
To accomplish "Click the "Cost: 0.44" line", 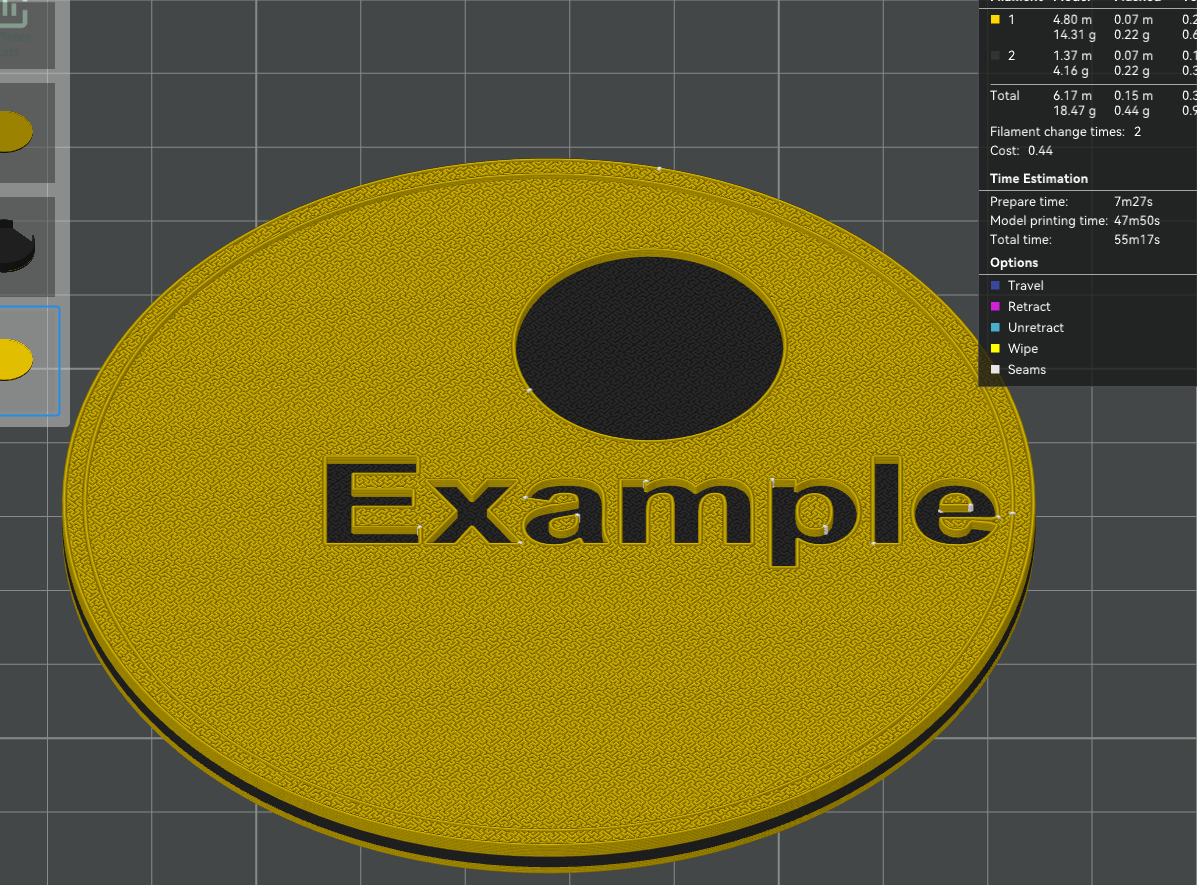I will [x=1021, y=151].
